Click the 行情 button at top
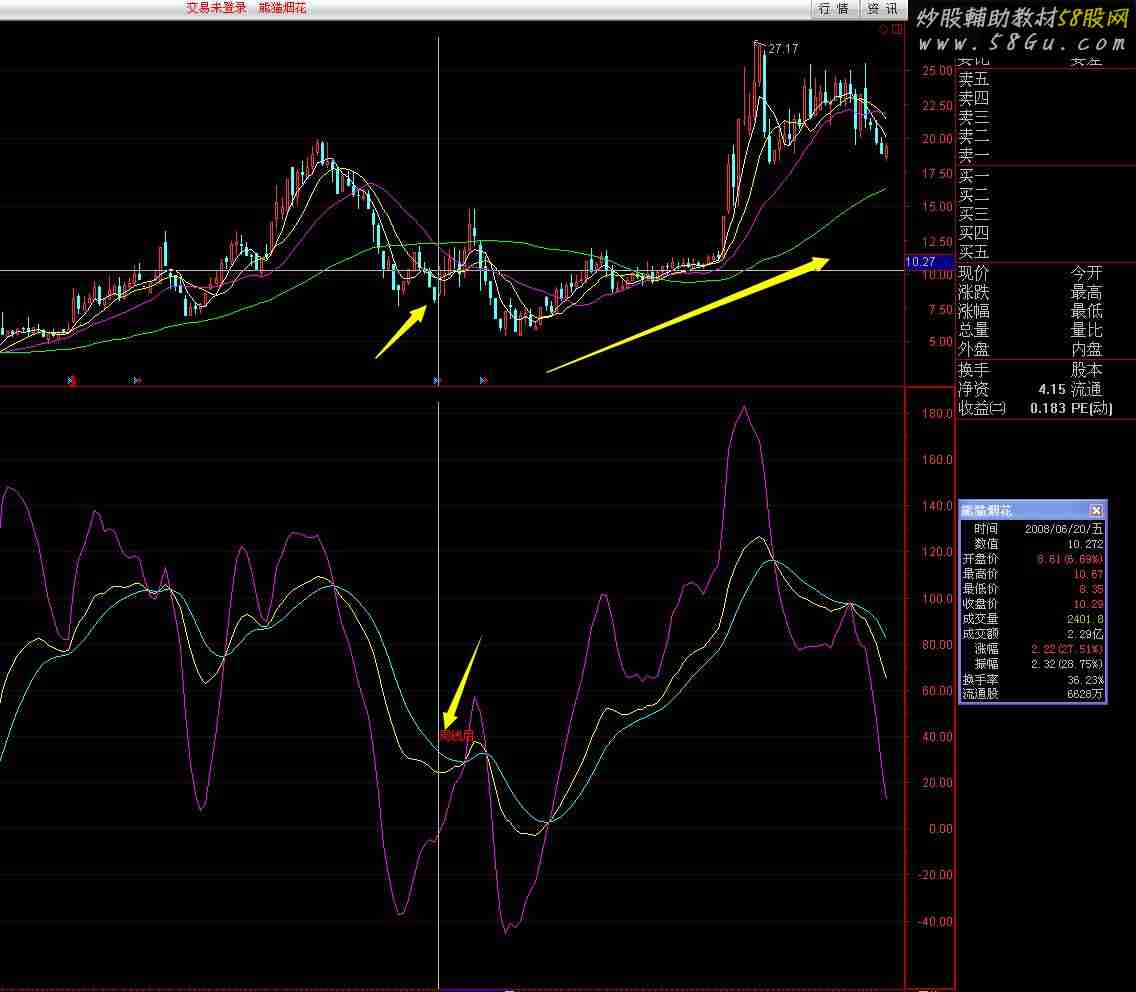The image size is (1136, 992). point(833,9)
